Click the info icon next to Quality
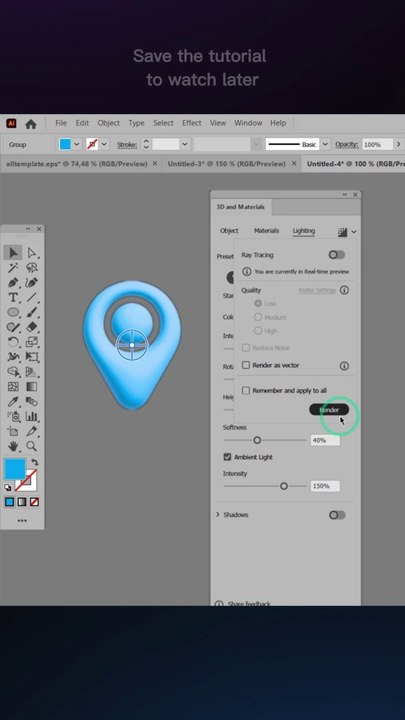The image size is (405, 720). click(344, 290)
